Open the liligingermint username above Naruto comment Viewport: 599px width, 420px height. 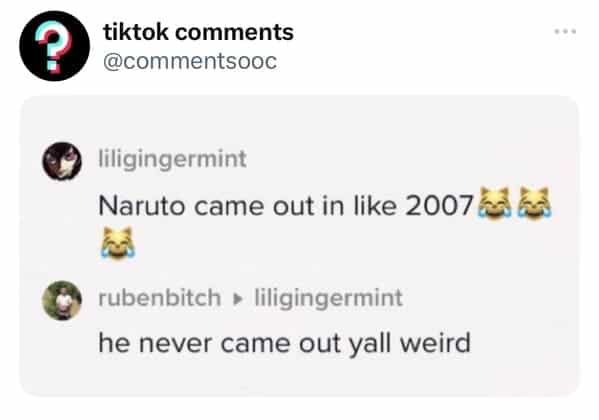[x=172, y=159]
